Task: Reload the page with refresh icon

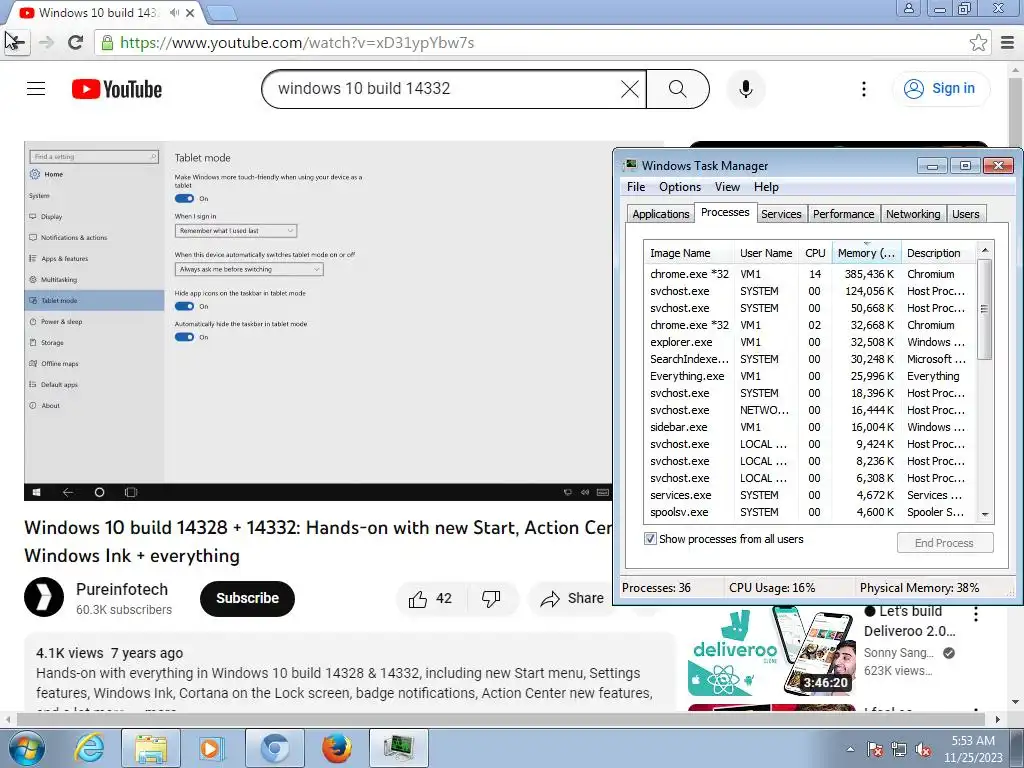Action: 76,42
